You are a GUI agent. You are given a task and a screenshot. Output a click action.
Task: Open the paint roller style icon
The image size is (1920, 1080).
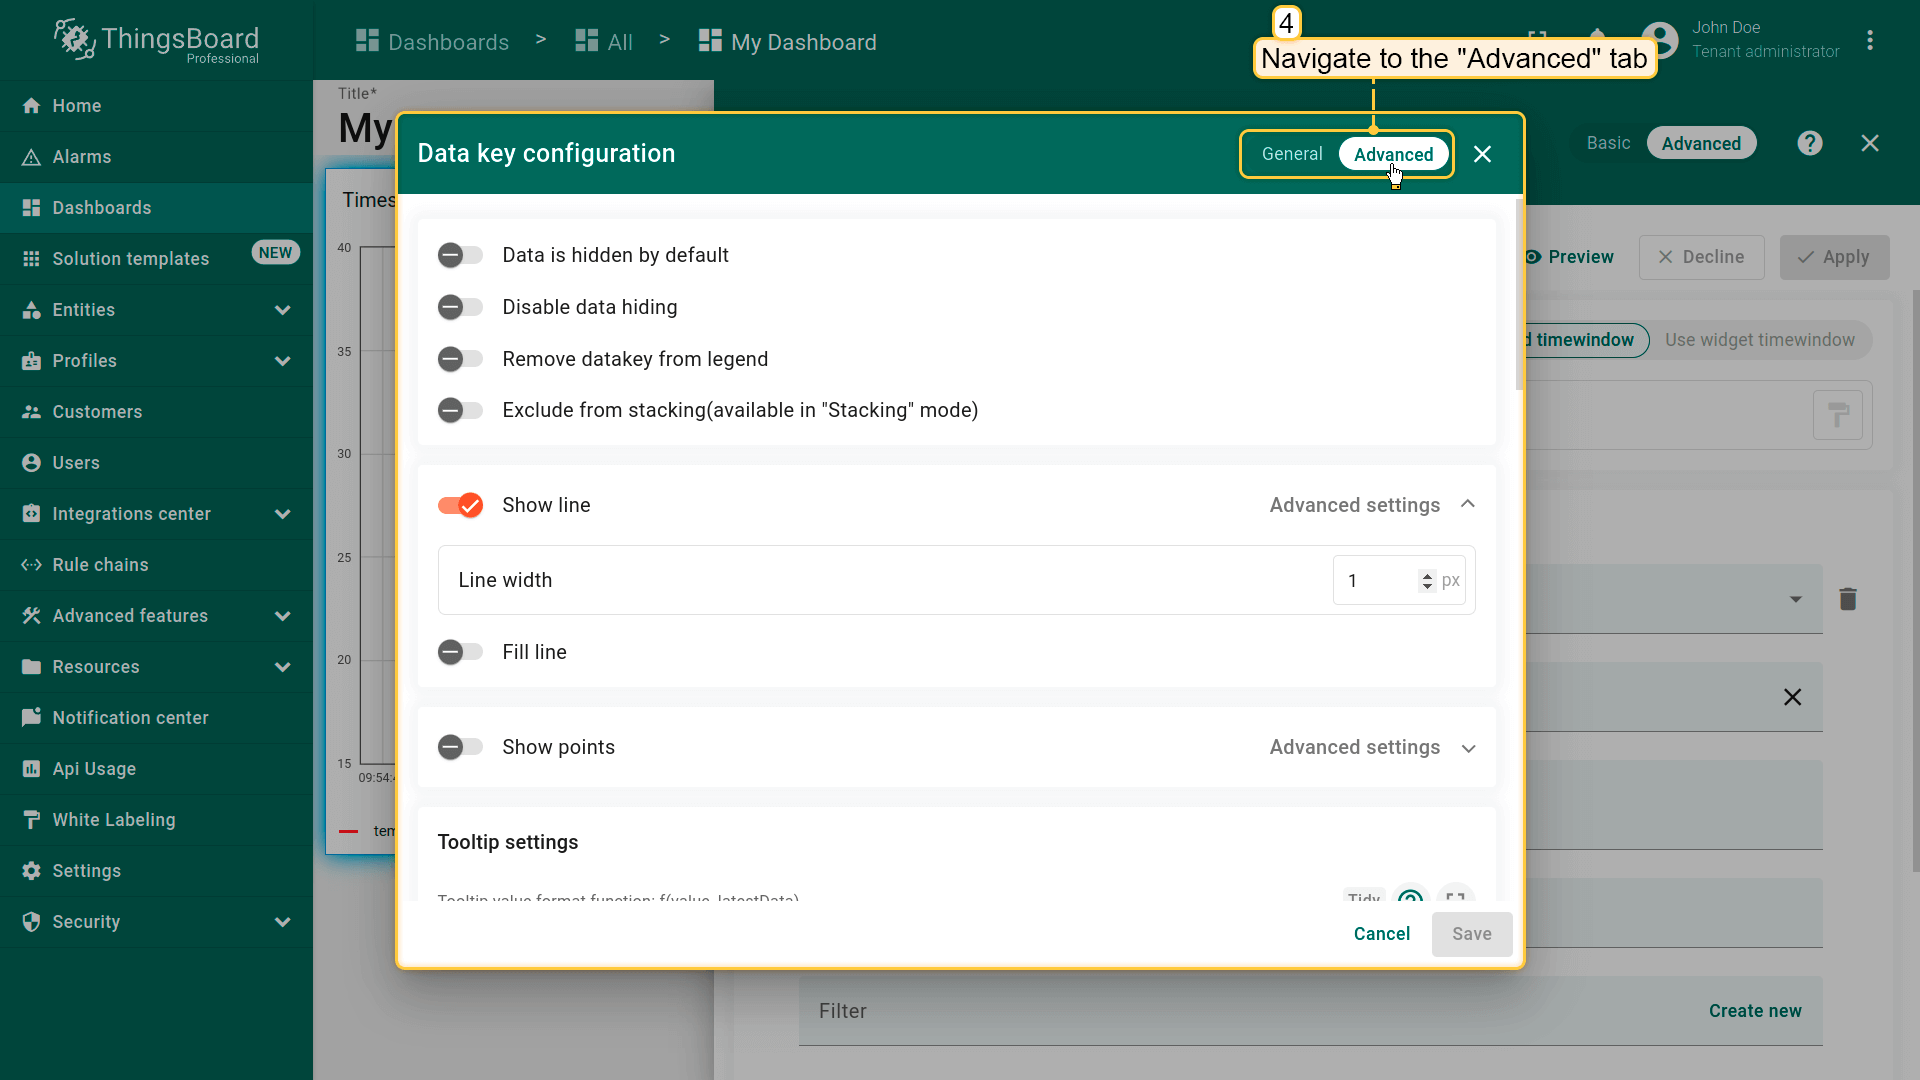click(1837, 415)
